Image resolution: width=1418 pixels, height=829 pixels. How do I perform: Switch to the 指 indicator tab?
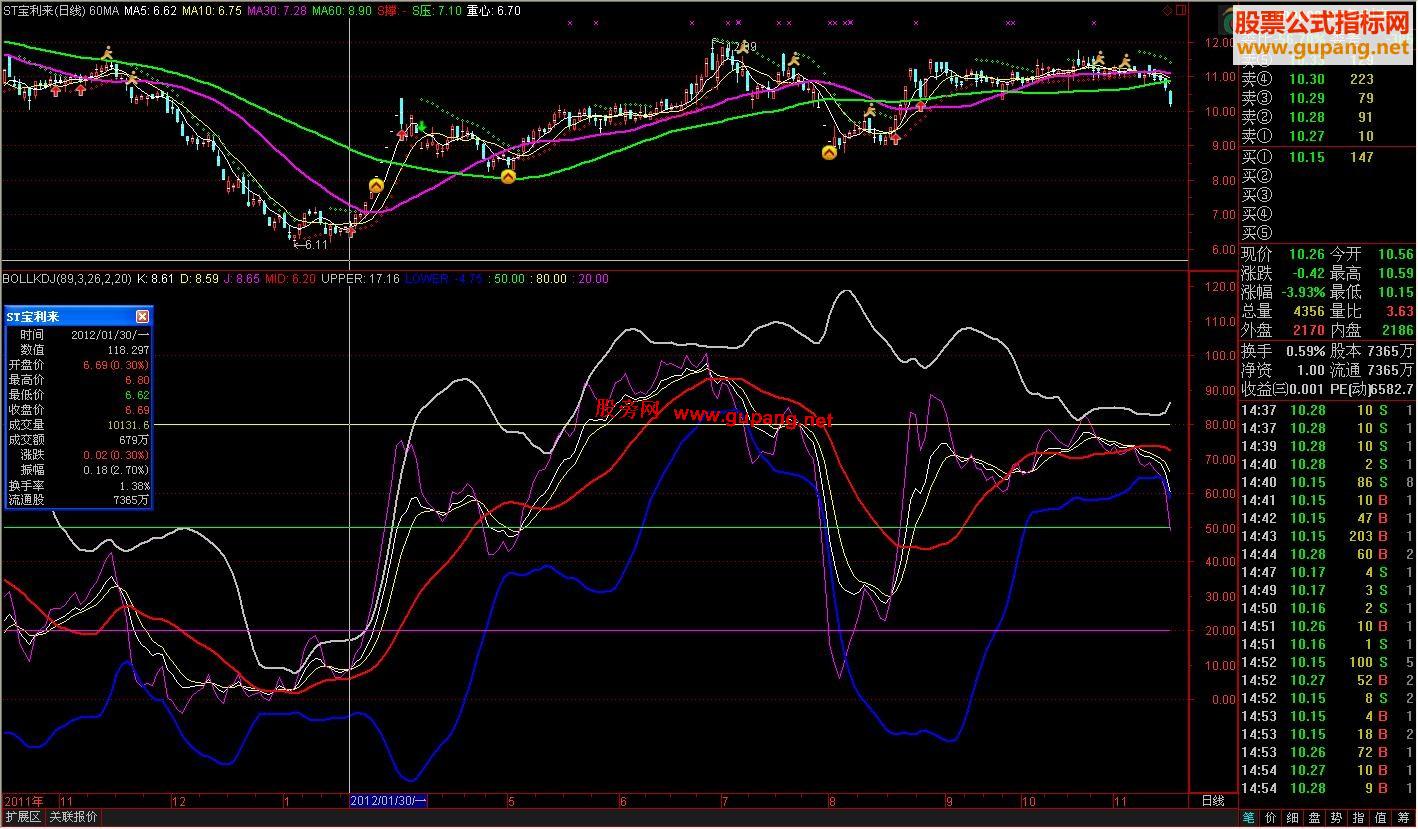(1359, 818)
